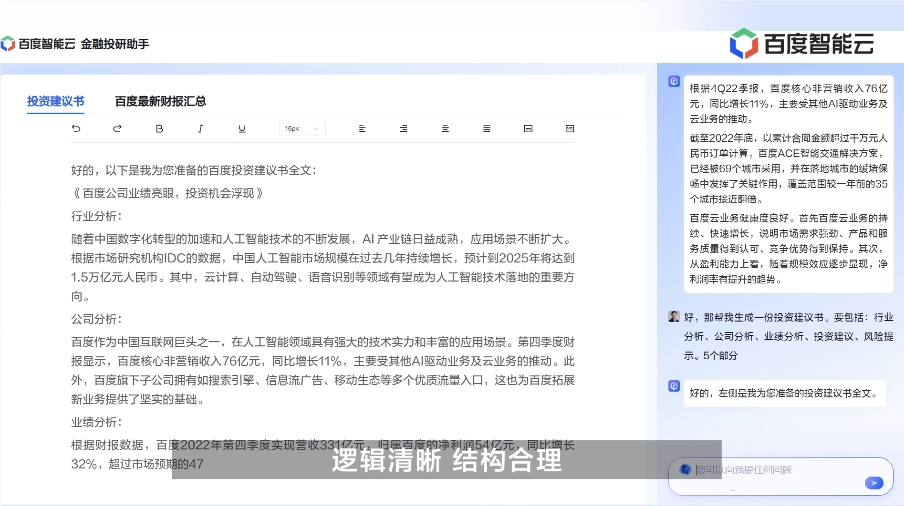Align text right
The image size is (904, 506).
pyautogui.click(x=404, y=129)
